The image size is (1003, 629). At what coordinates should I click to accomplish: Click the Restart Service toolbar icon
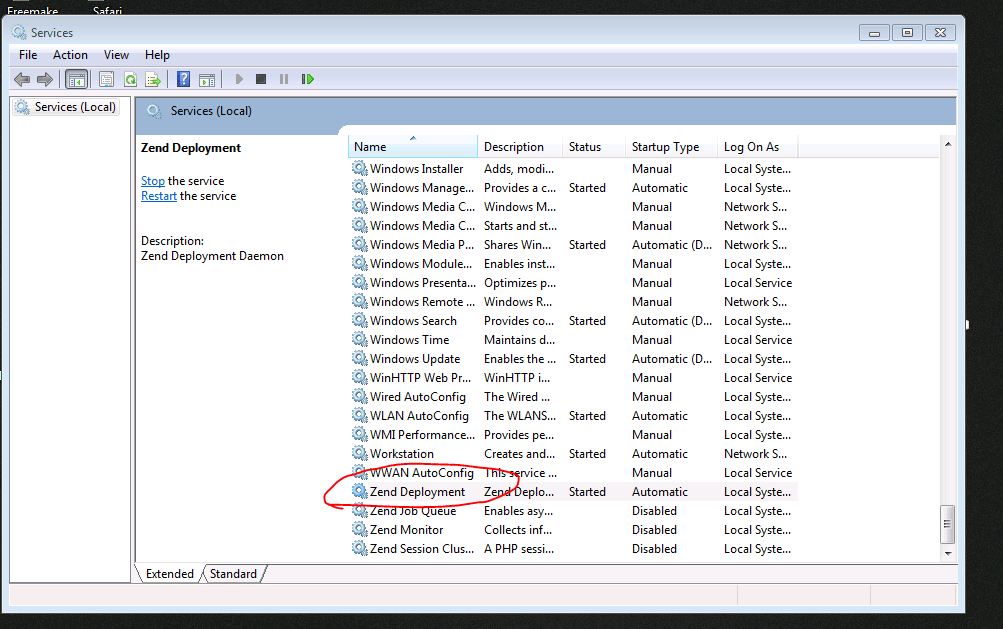pyautogui.click(x=308, y=79)
